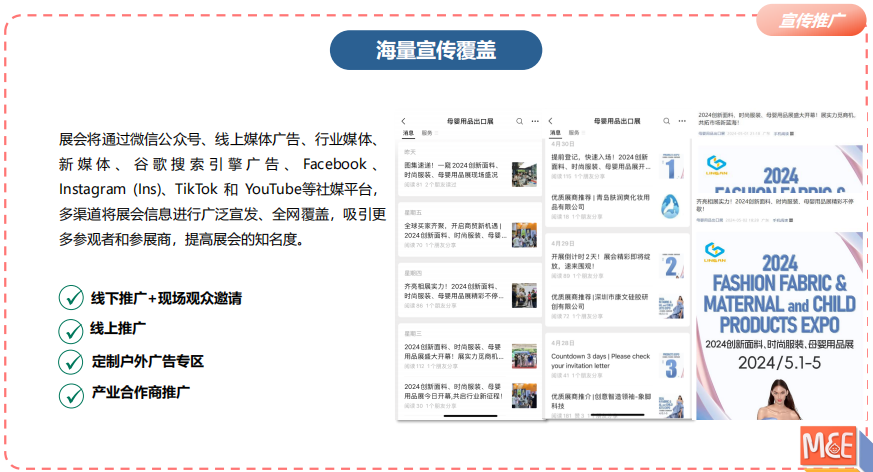873x472 pixels.
Task: Tap search icon in left chat header
Action: 519,121
